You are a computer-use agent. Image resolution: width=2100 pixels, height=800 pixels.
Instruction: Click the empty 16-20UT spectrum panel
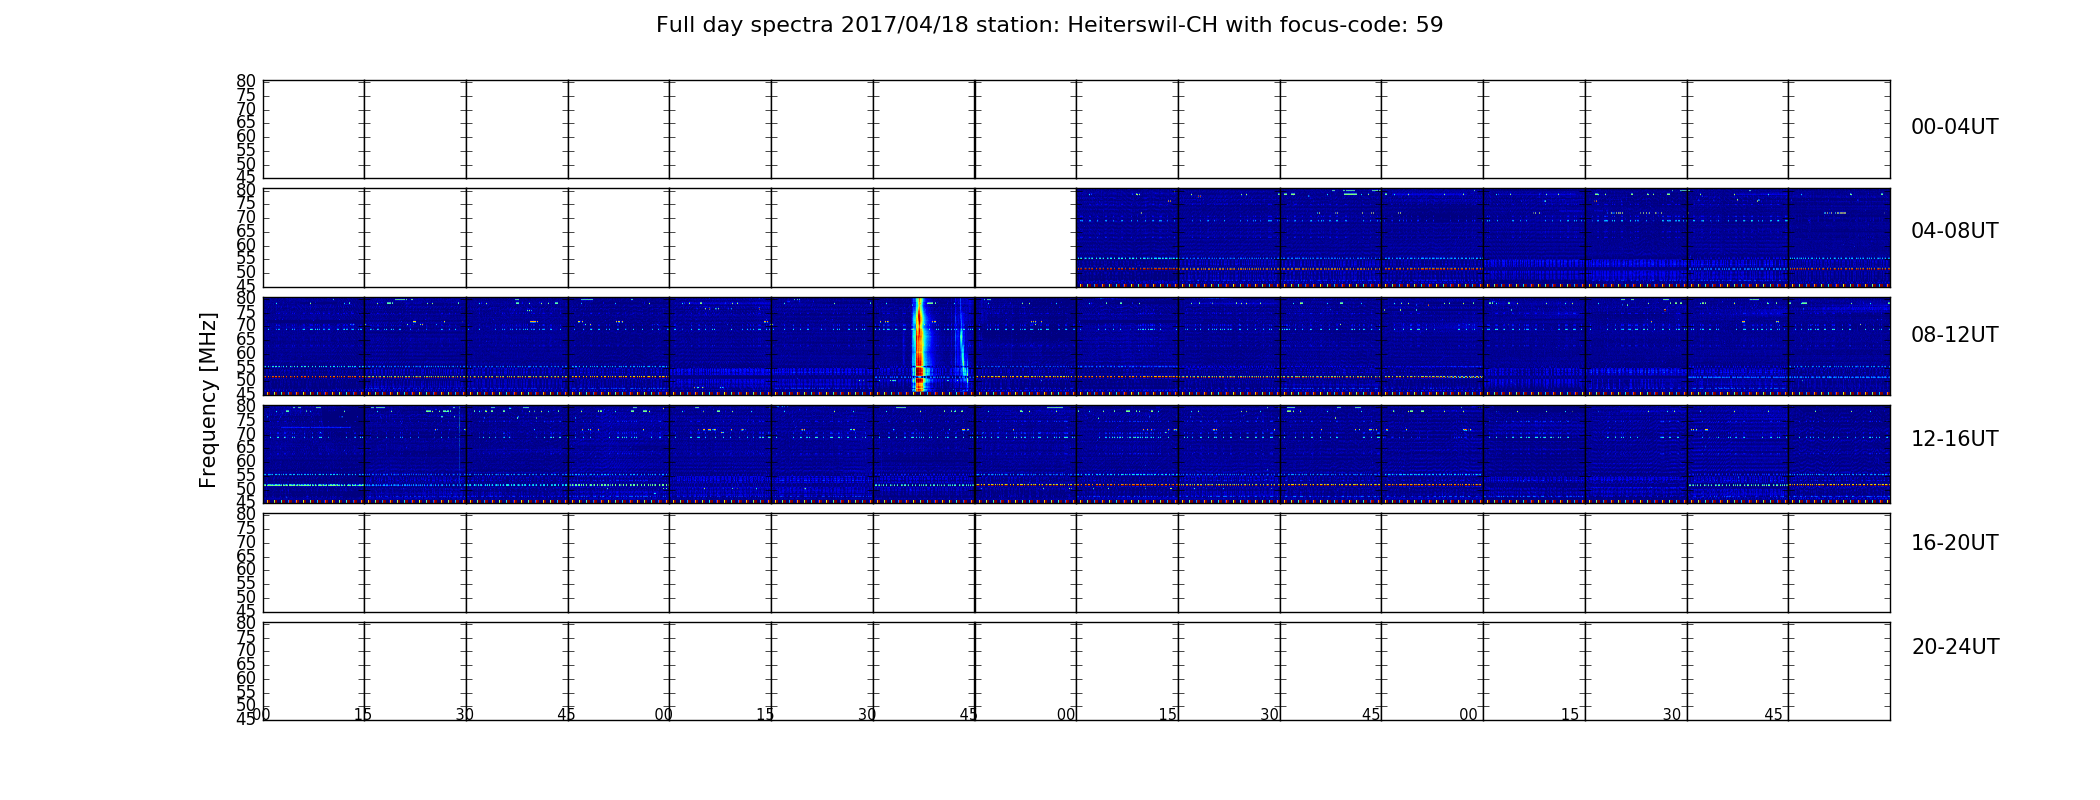[x=1076, y=563]
